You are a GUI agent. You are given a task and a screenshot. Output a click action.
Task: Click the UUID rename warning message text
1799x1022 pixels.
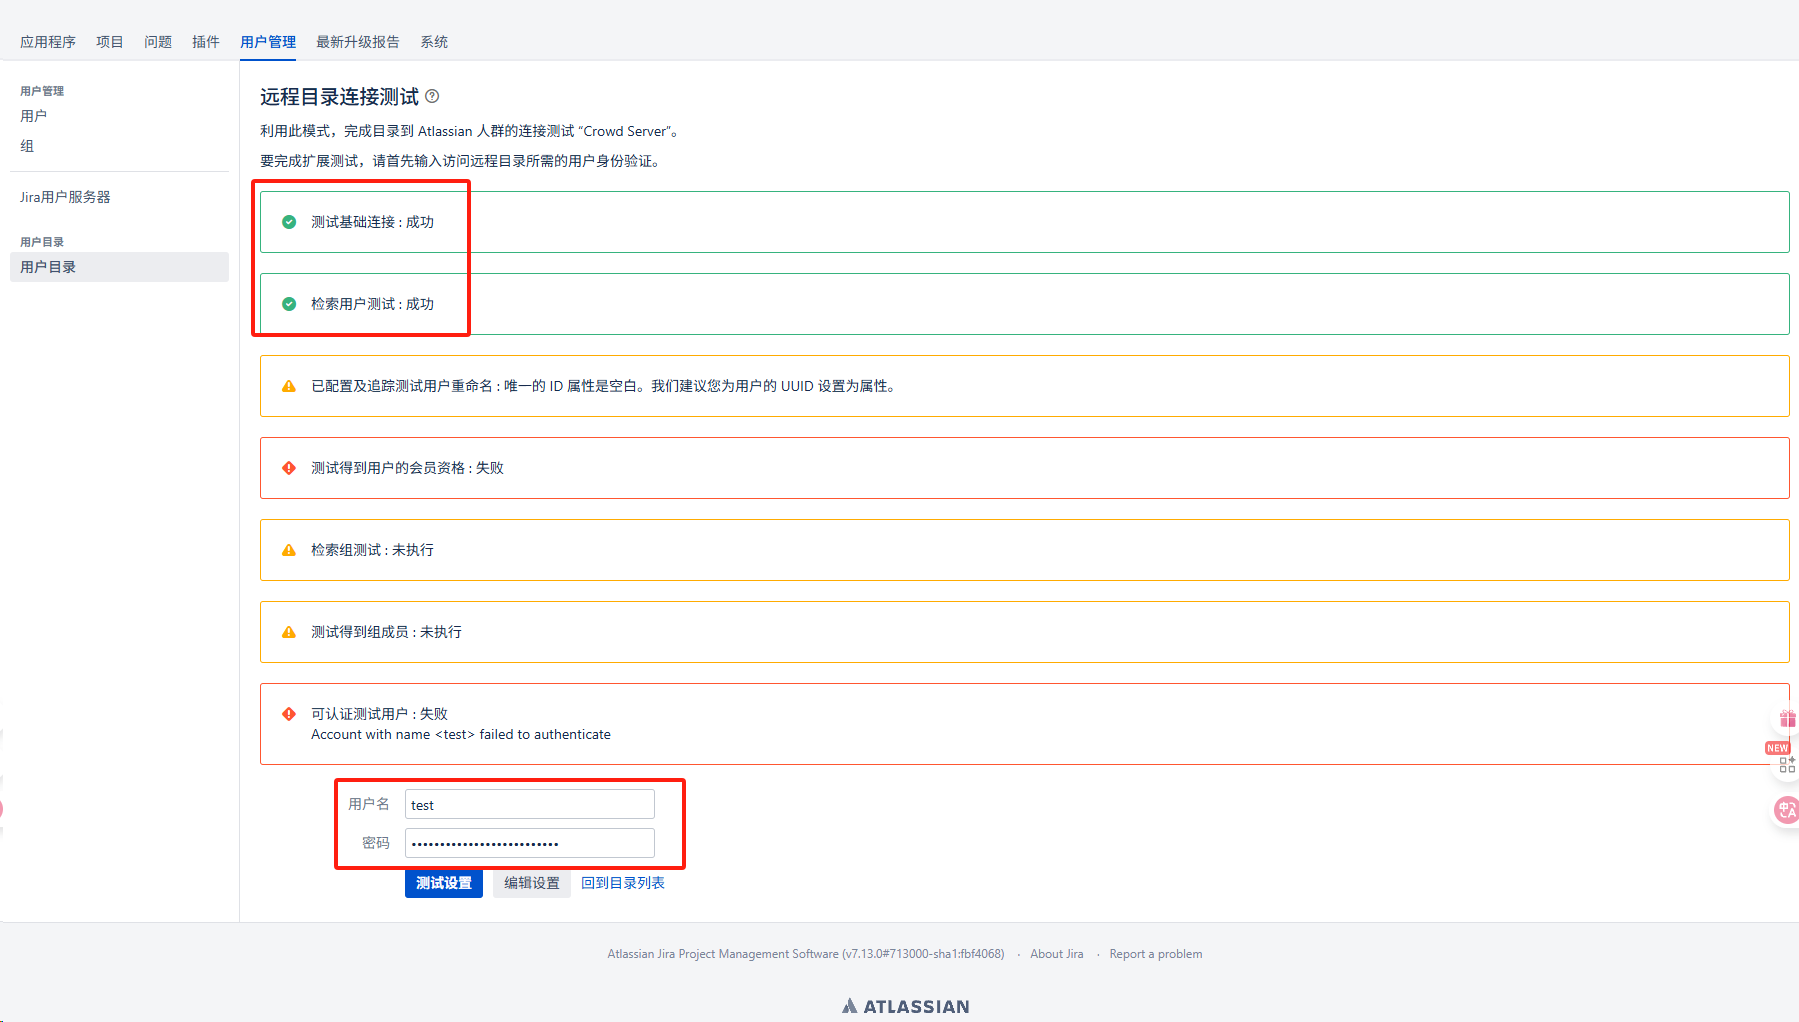pyautogui.click(x=606, y=386)
